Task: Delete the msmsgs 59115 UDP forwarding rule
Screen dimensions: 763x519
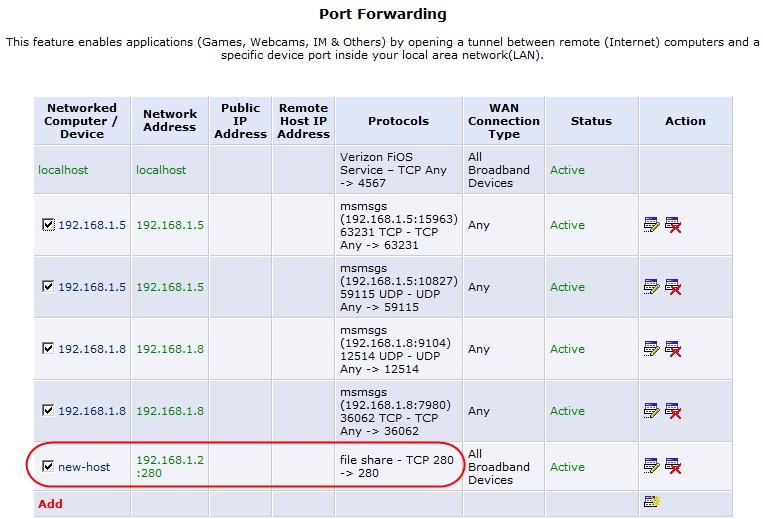Action: [673, 286]
